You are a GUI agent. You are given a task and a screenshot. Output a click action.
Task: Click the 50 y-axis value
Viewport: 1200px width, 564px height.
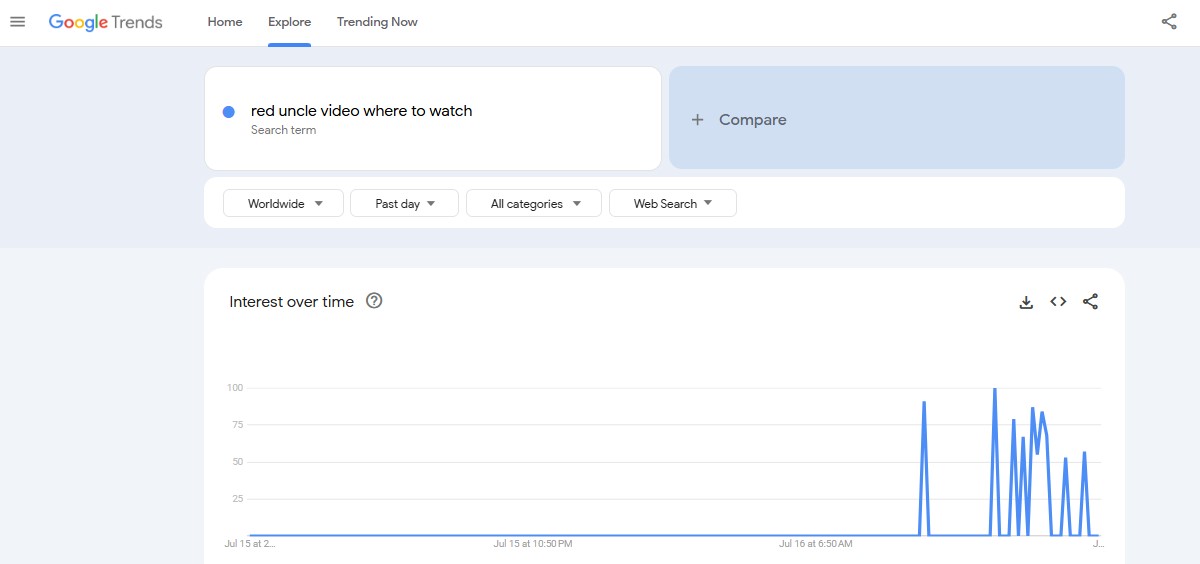[x=237, y=462]
